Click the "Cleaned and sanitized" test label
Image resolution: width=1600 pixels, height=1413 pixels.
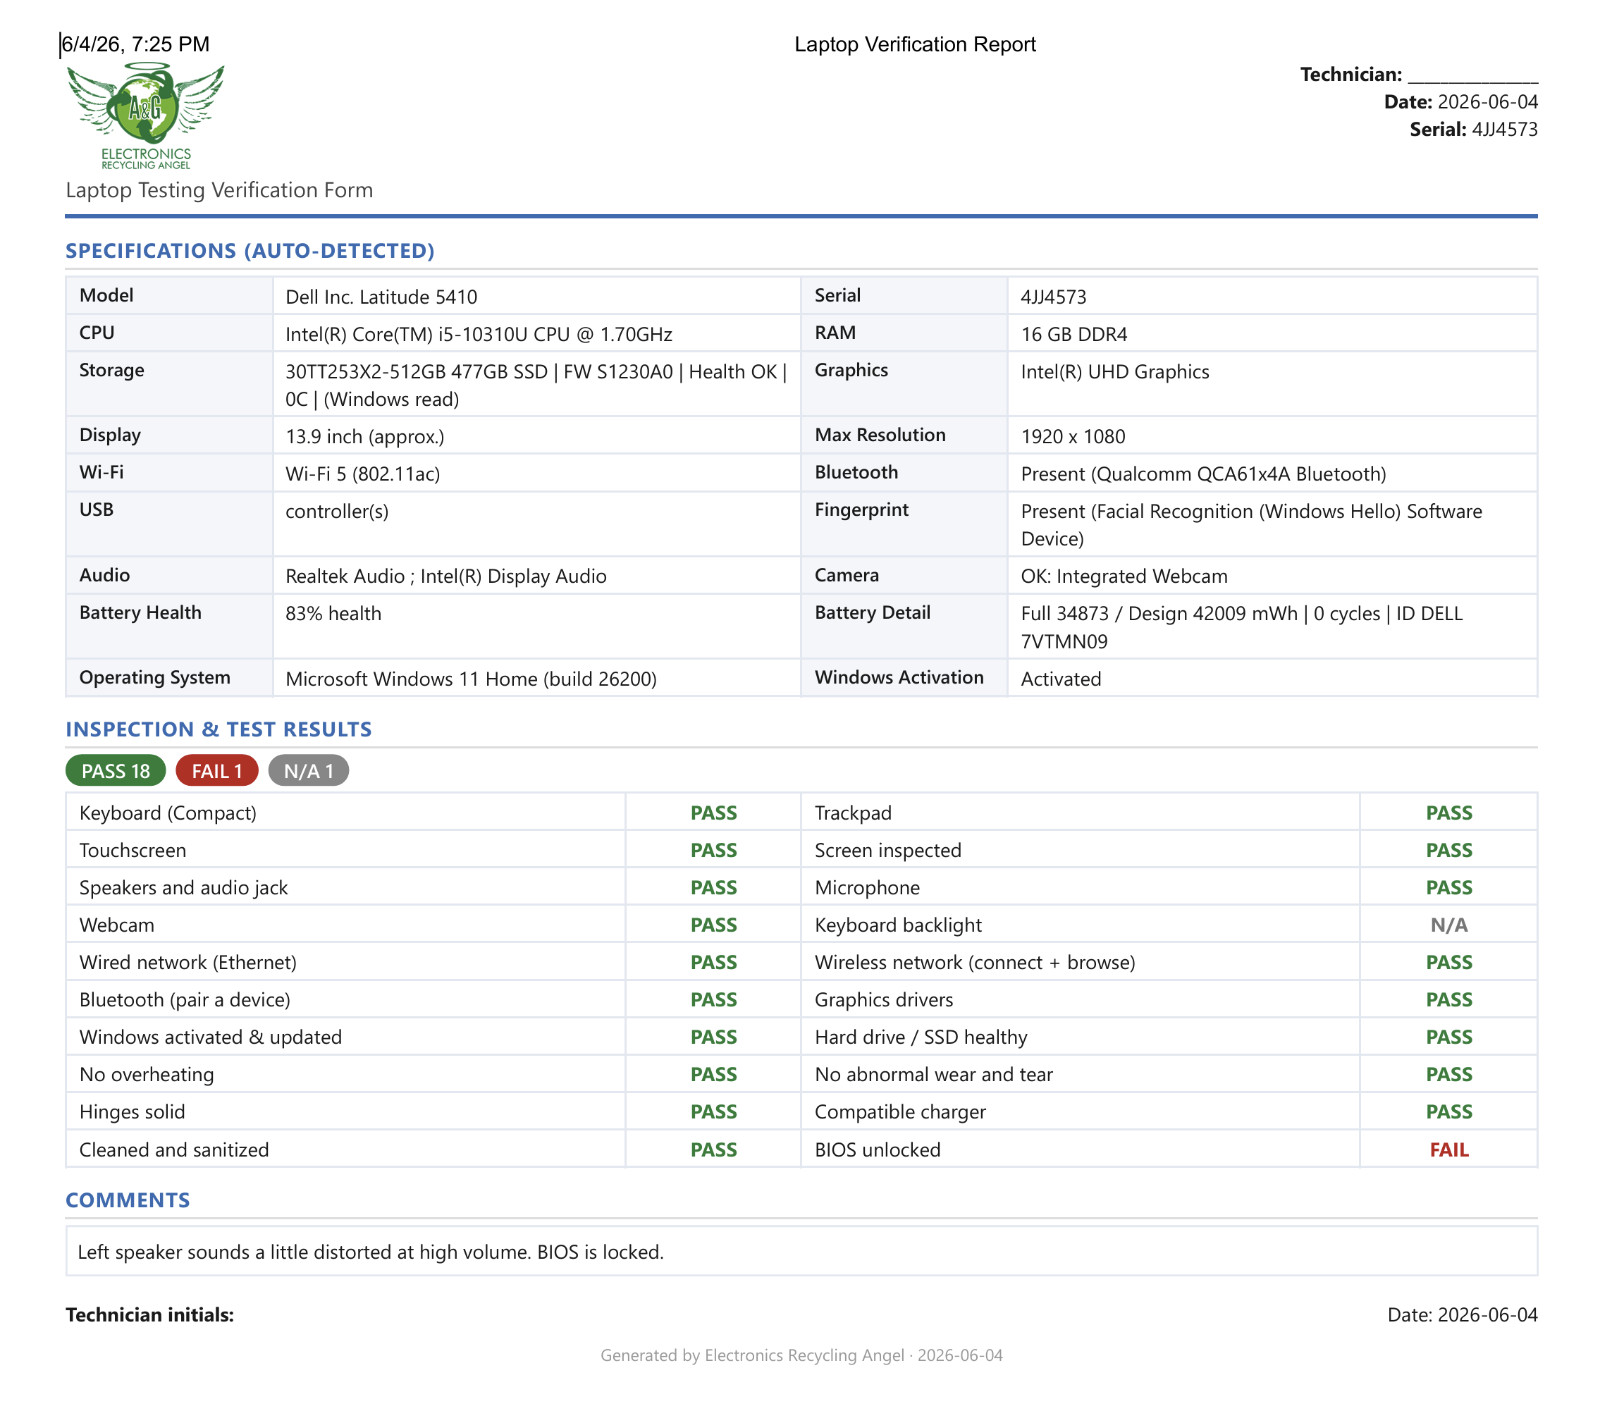click(174, 1150)
